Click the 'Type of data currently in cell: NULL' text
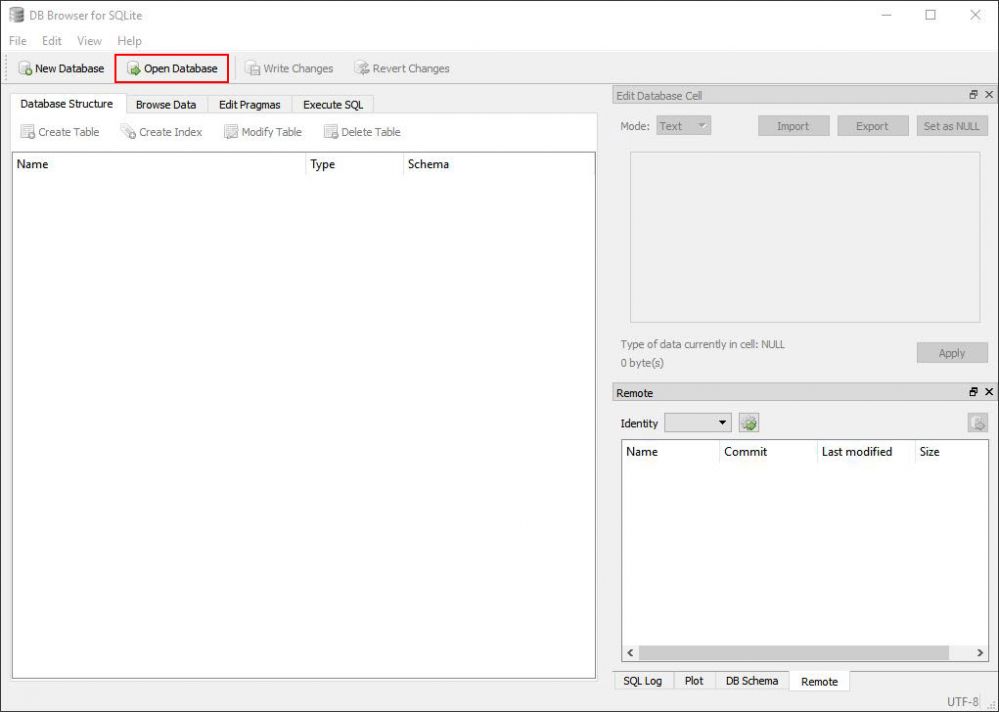The height and width of the screenshot is (712, 999). [x=703, y=344]
